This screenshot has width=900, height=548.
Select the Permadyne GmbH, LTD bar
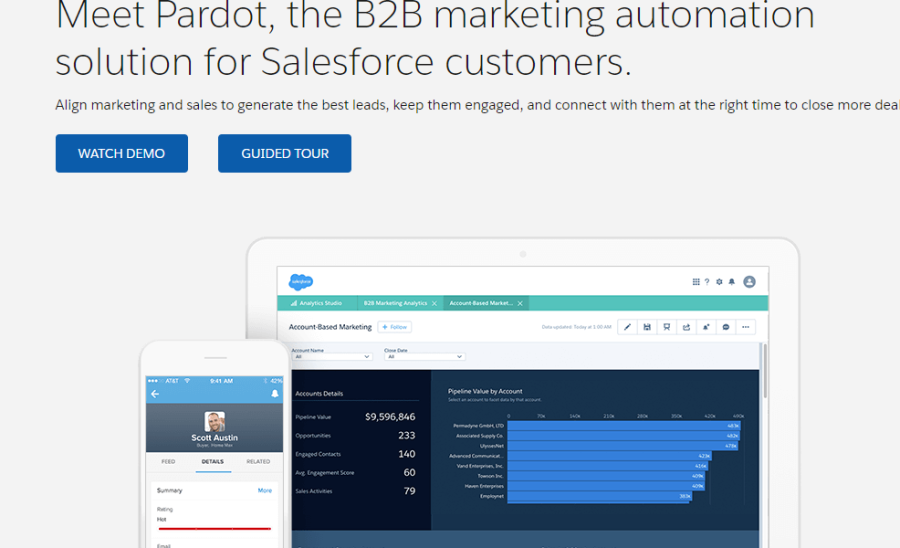[x=623, y=426]
